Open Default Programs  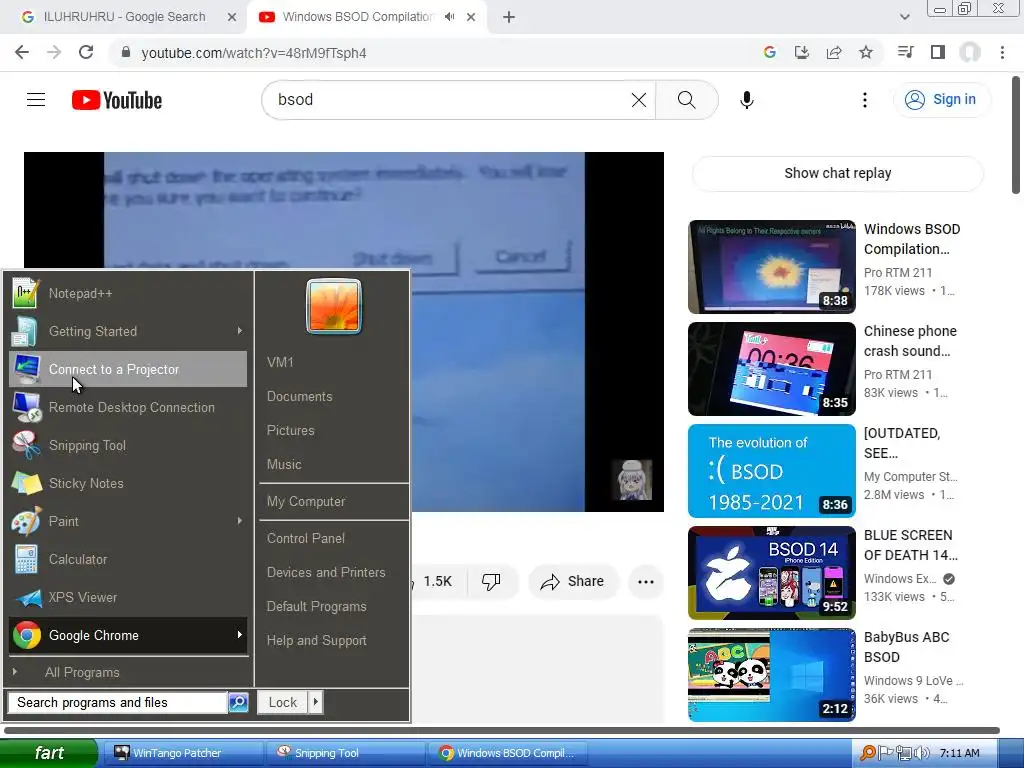(316, 606)
